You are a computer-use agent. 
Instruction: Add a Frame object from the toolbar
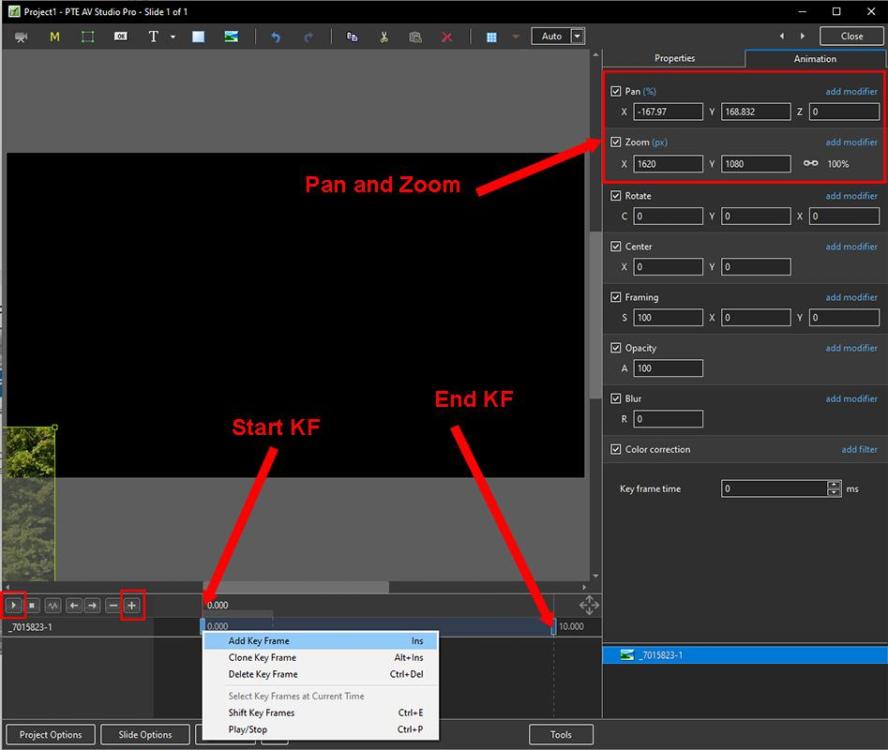tap(87, 37)
